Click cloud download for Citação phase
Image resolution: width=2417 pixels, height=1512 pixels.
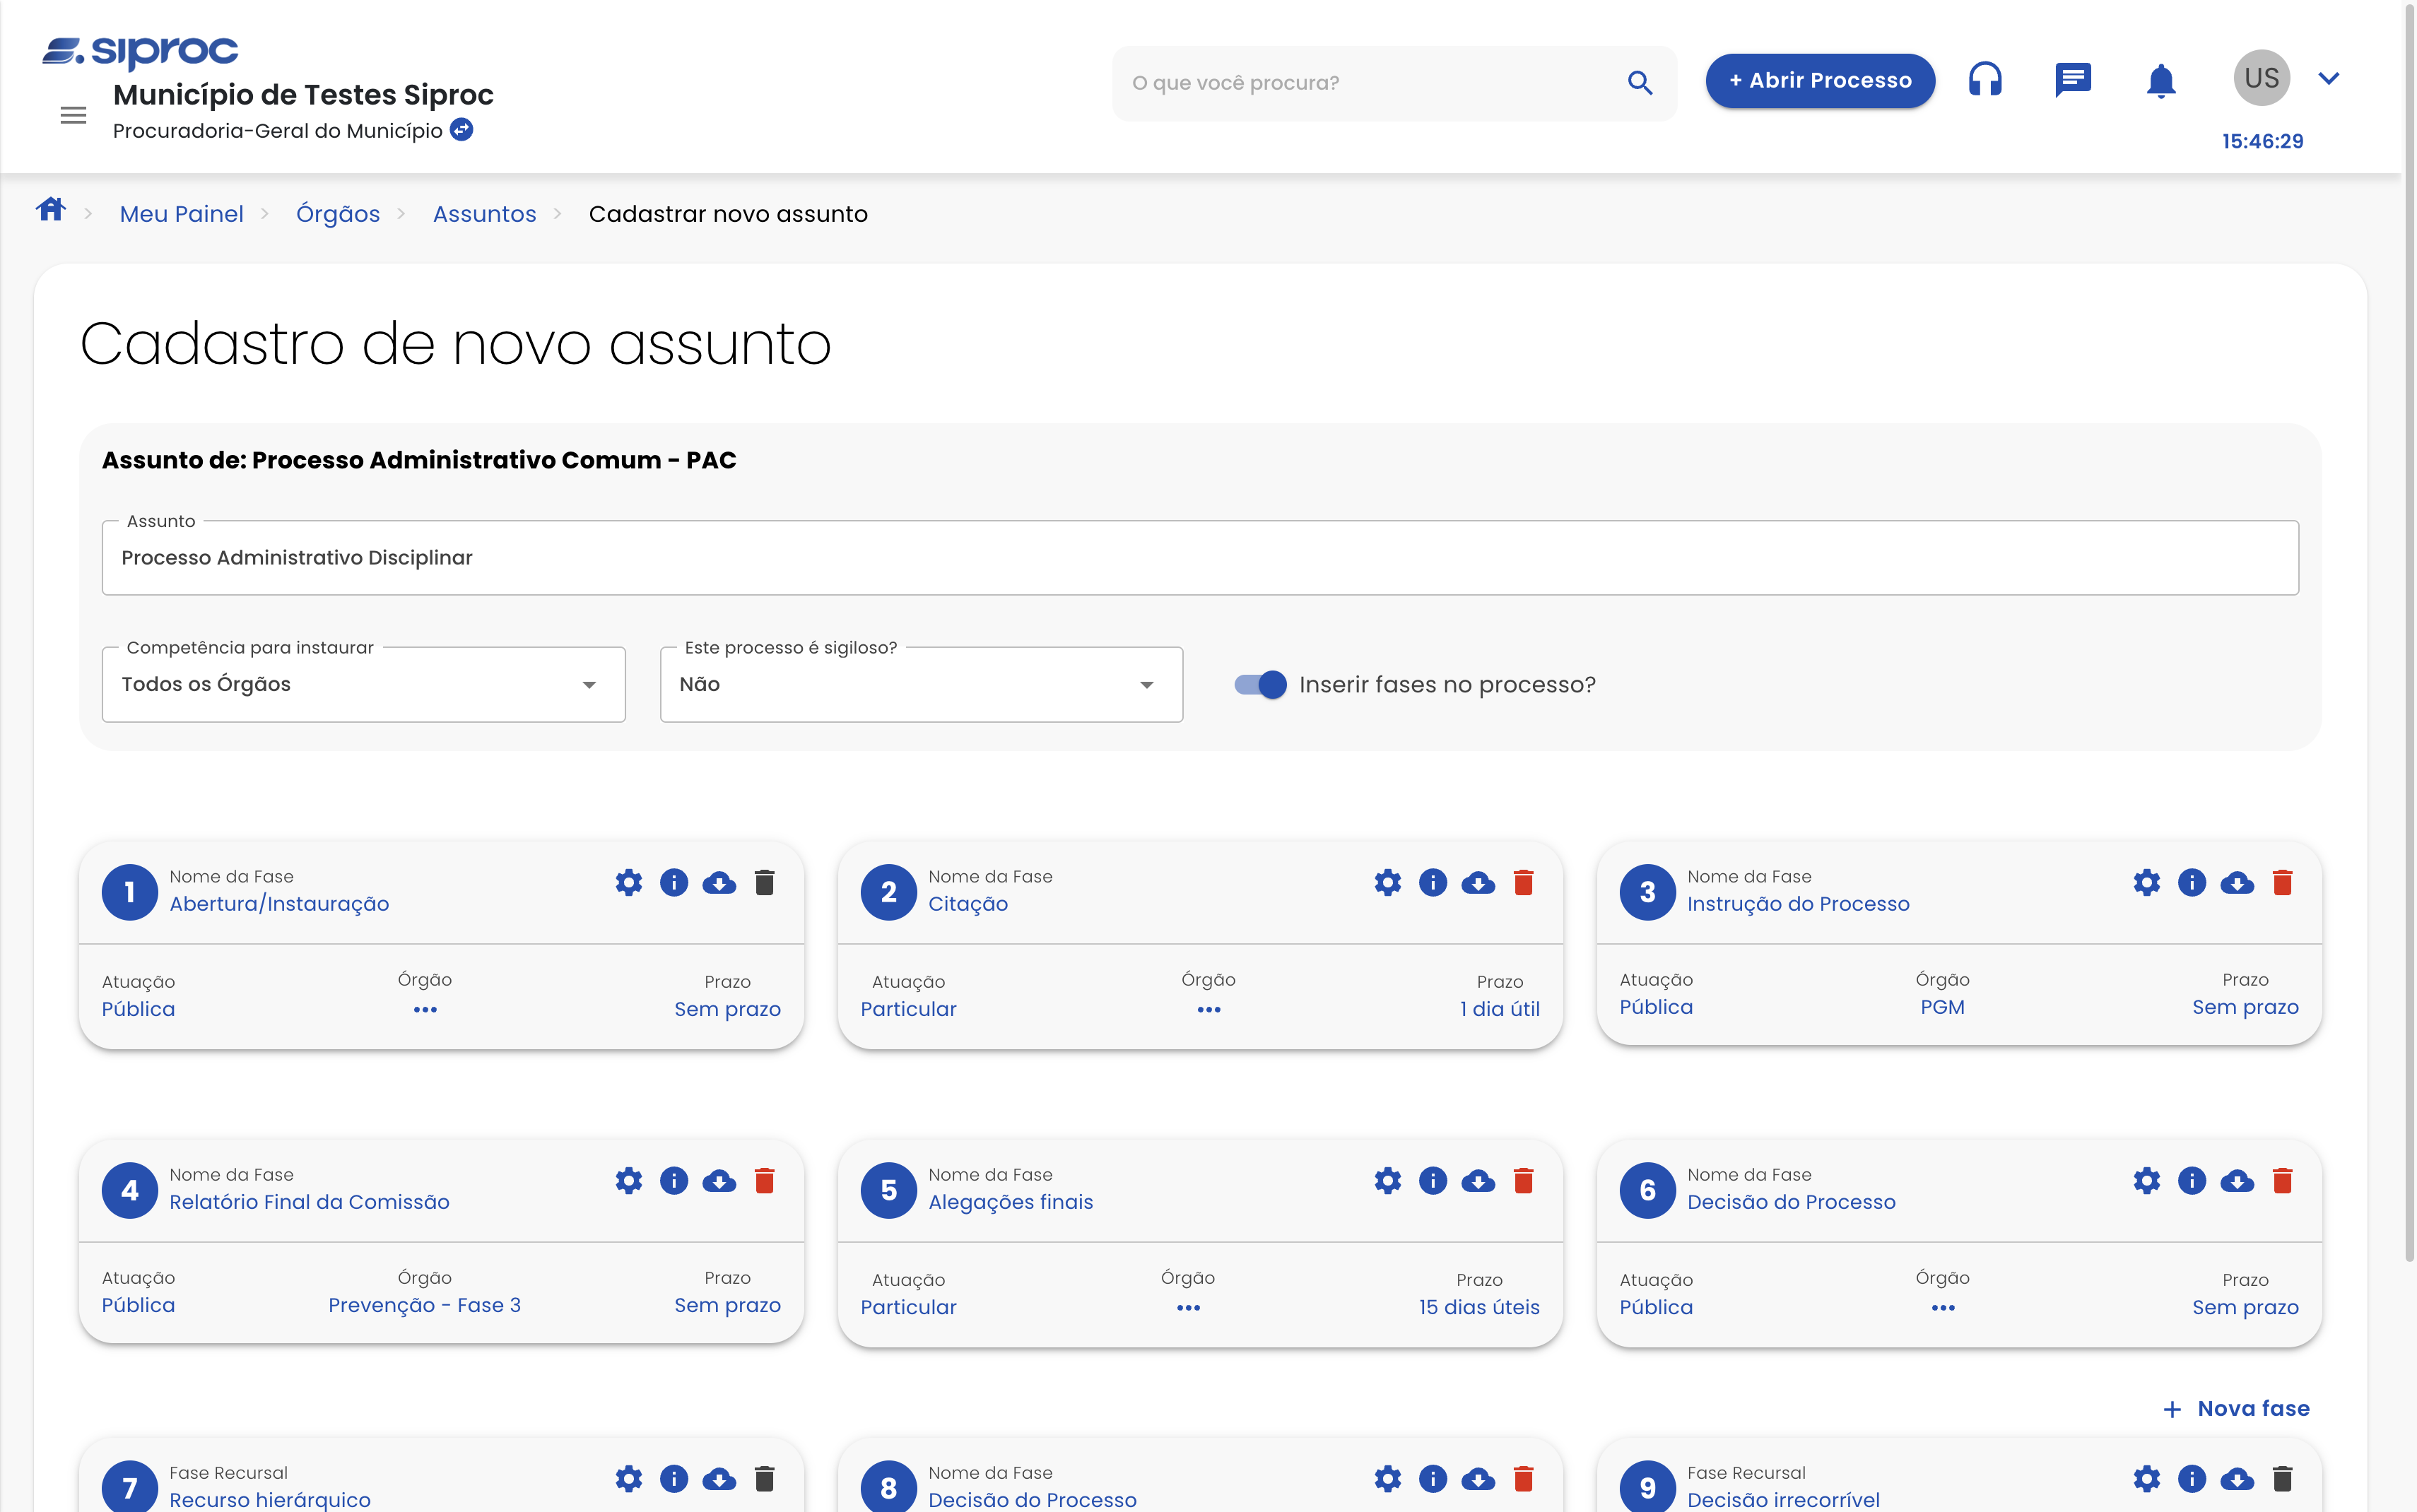click(1478, 883)
